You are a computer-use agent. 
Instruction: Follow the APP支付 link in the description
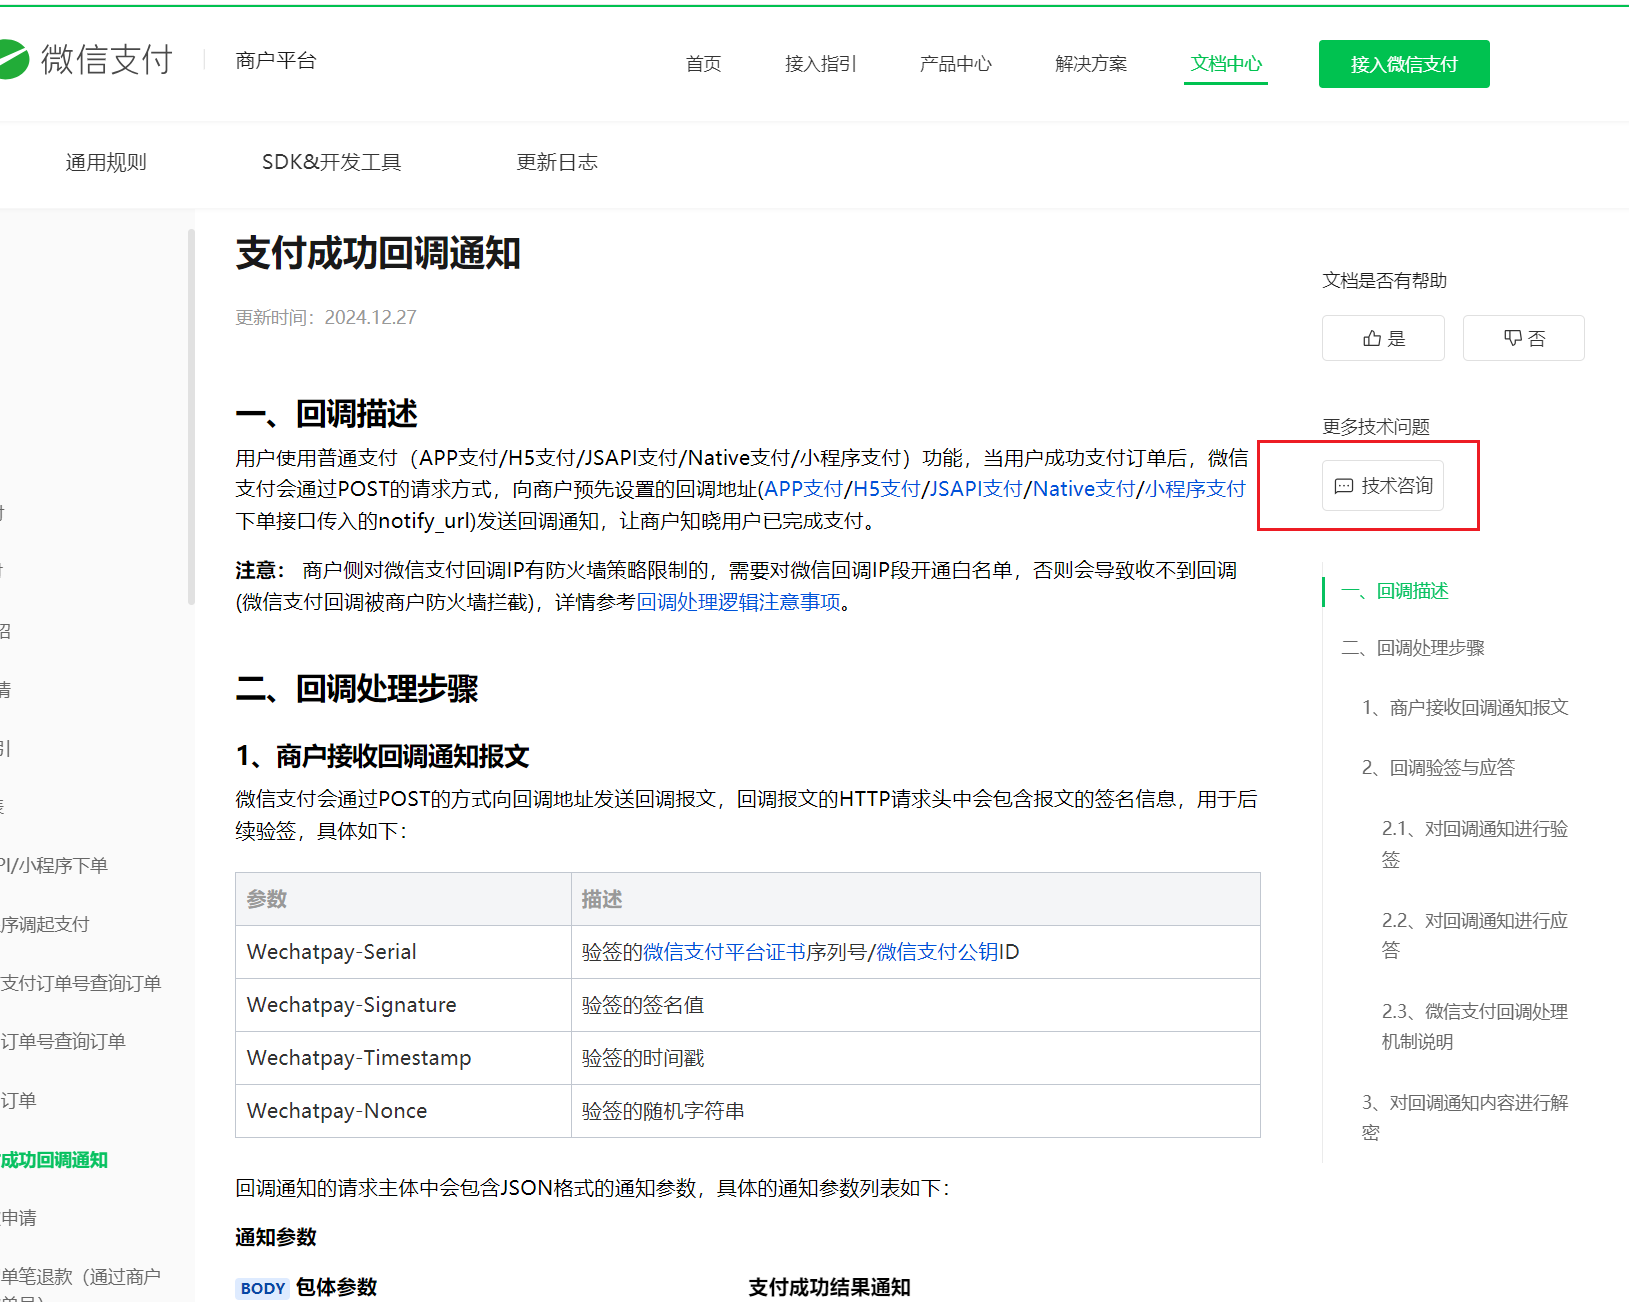coord(804,489)
